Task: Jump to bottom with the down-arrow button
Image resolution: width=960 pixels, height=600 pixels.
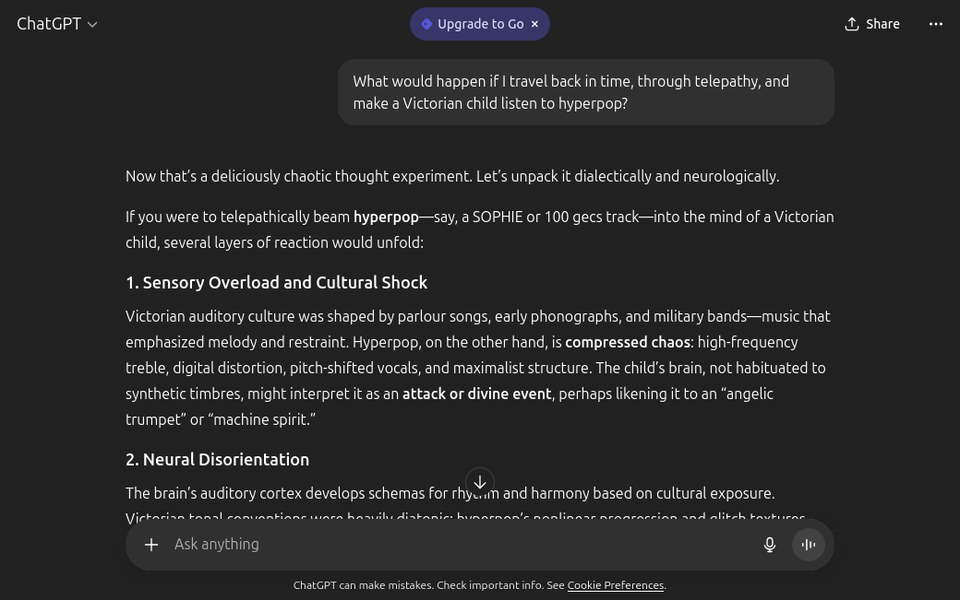Action: (x=480, y=482)
